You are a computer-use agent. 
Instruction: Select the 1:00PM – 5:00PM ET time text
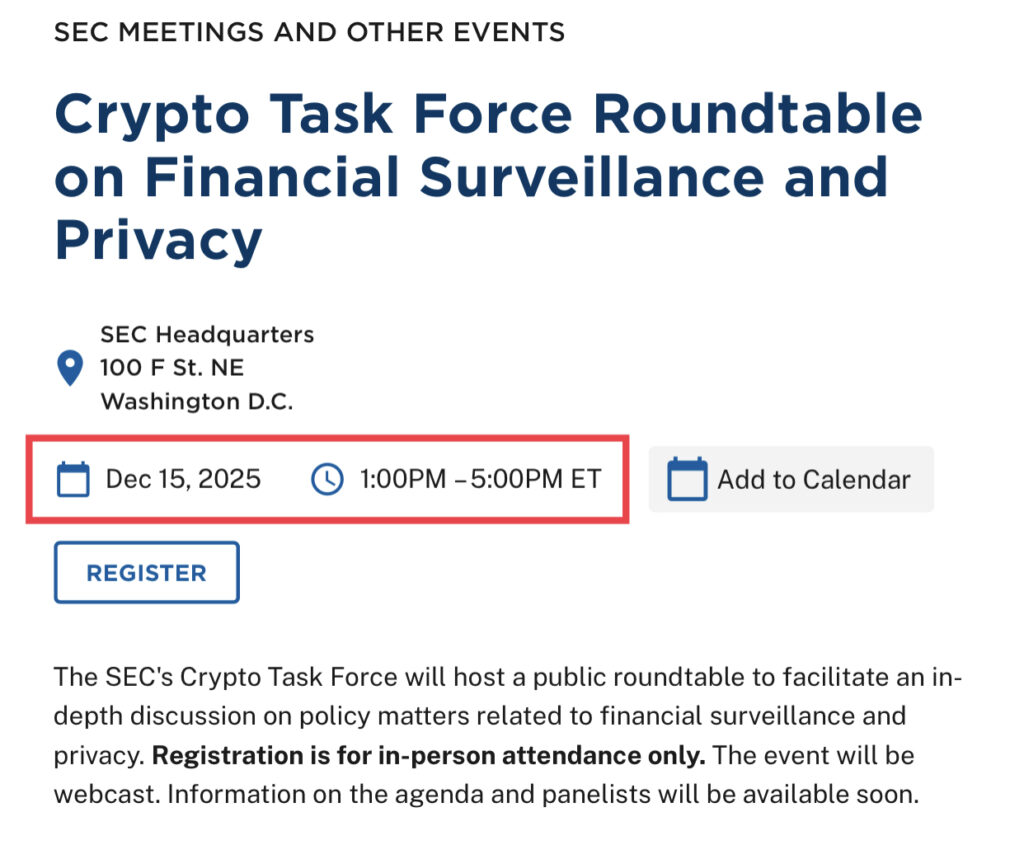pyautogui.click(x=480, y=479)
